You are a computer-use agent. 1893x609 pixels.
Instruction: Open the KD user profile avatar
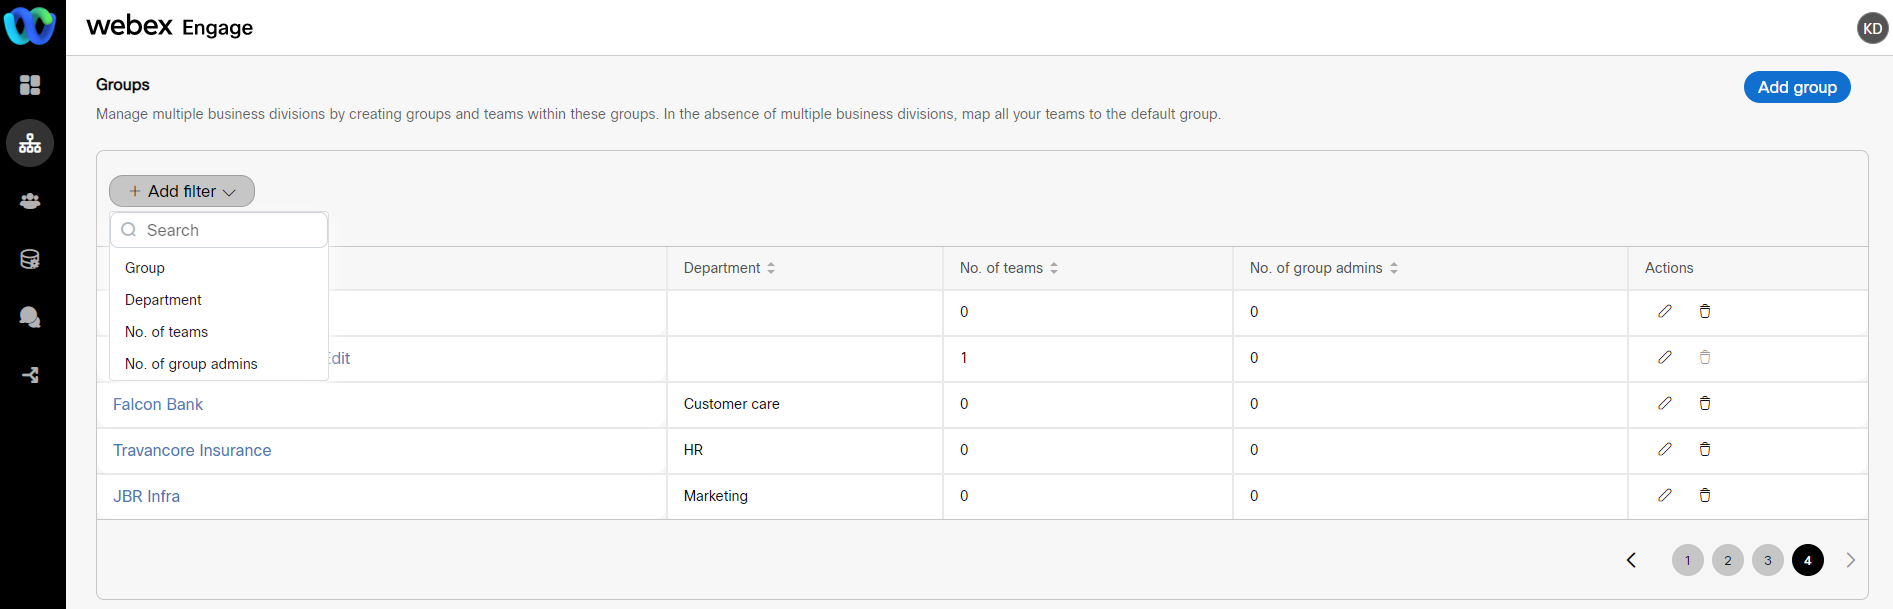tap(1872, 28)
